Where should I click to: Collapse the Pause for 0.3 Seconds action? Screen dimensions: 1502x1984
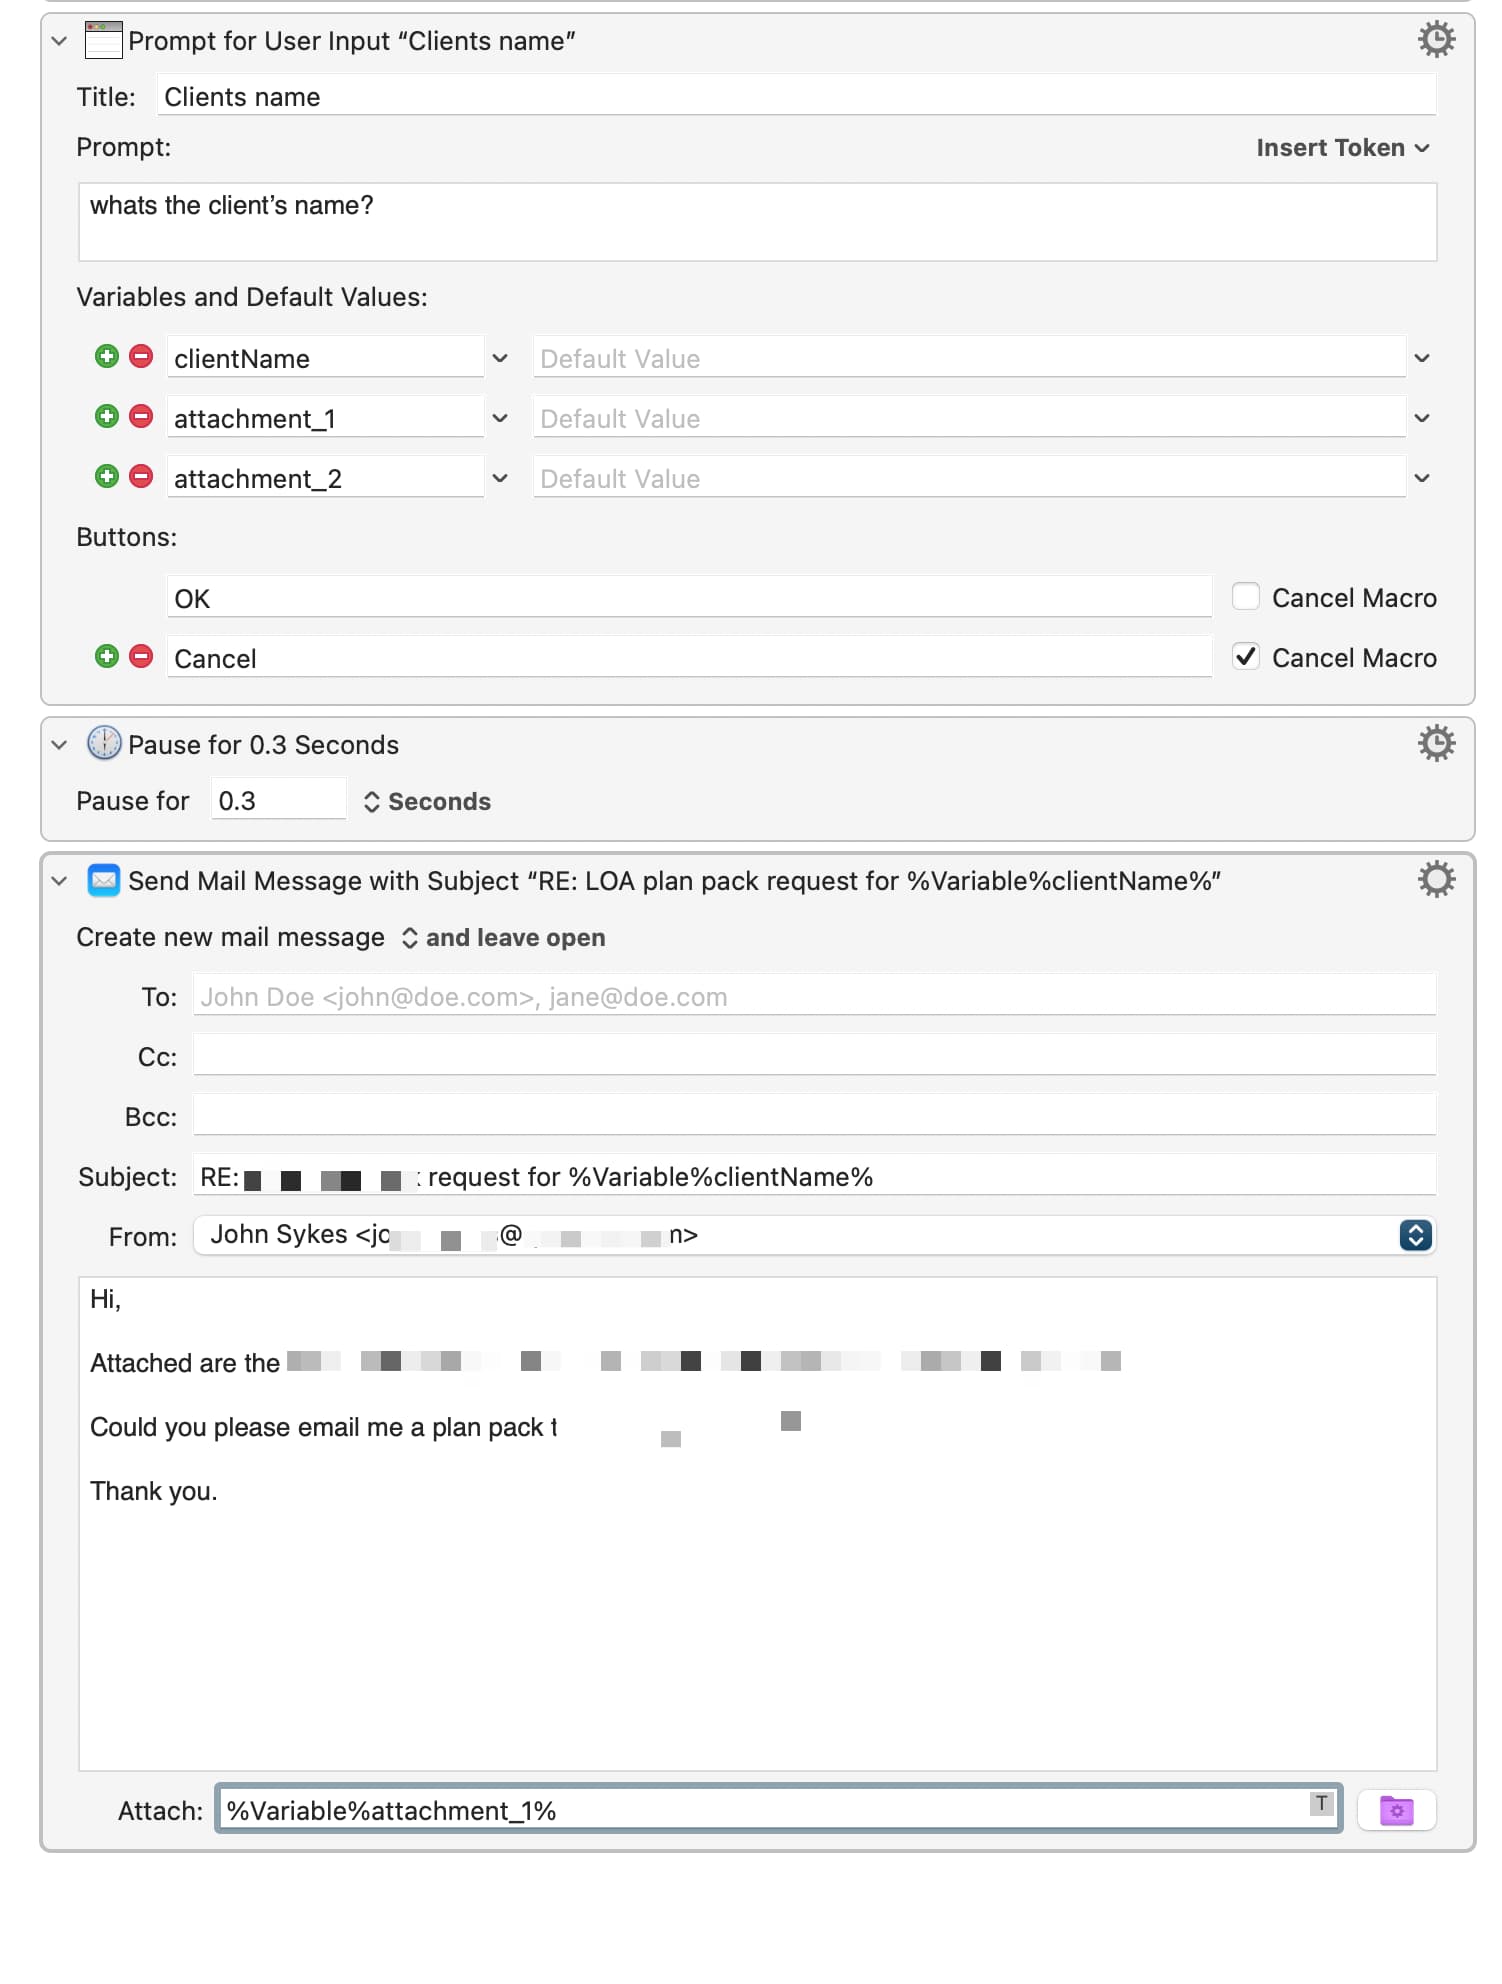[59, 745]
